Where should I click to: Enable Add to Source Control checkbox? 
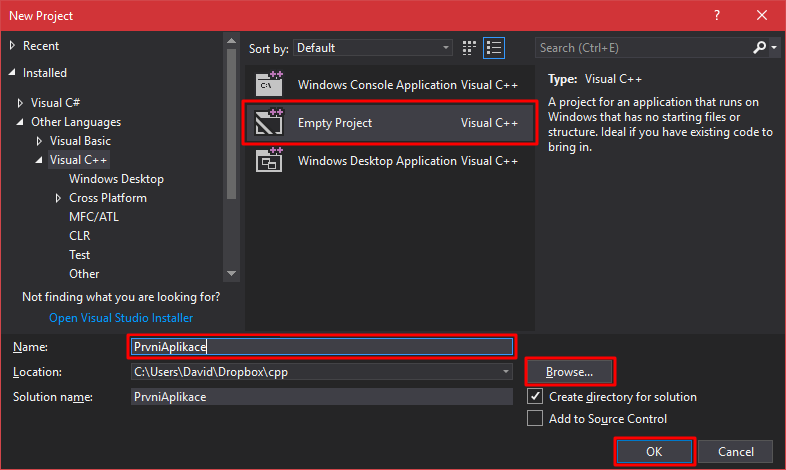pyautogui.click(x=535, y=418)
